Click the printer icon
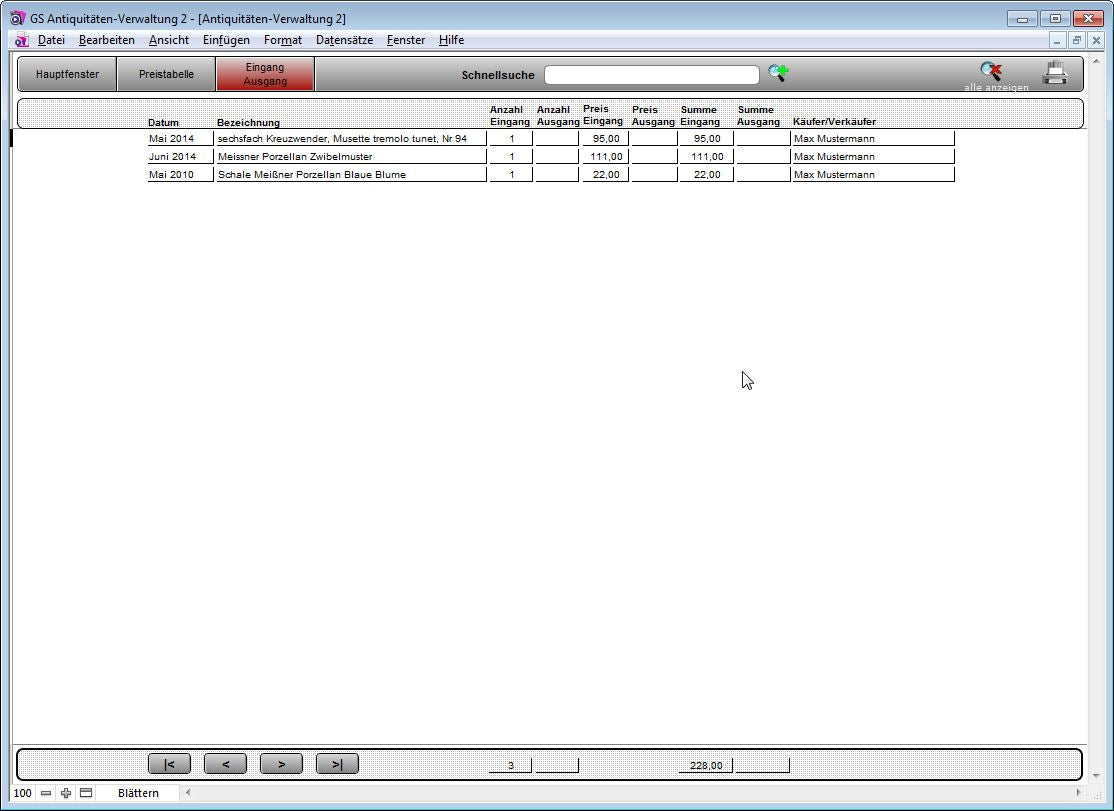Screen dimensions: 1114x811 (x=1055, y=73)
